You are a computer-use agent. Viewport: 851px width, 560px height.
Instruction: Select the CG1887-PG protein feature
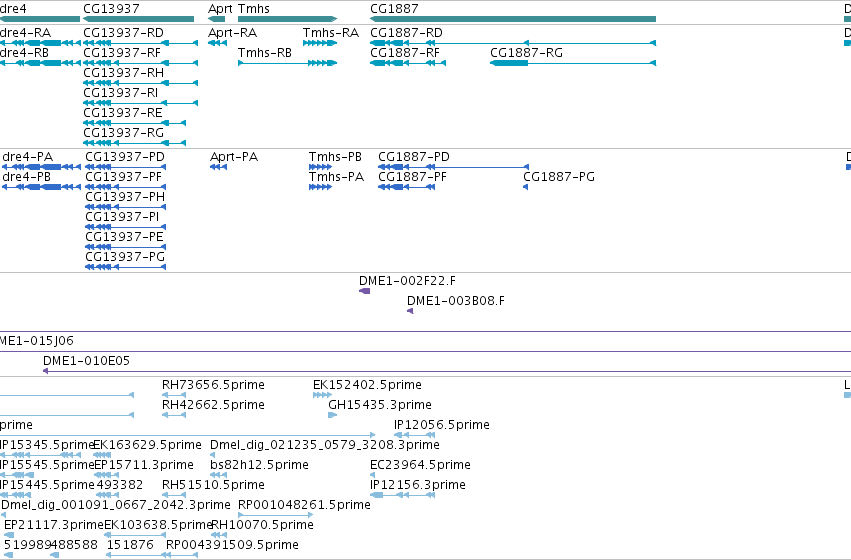coord(525,187)
